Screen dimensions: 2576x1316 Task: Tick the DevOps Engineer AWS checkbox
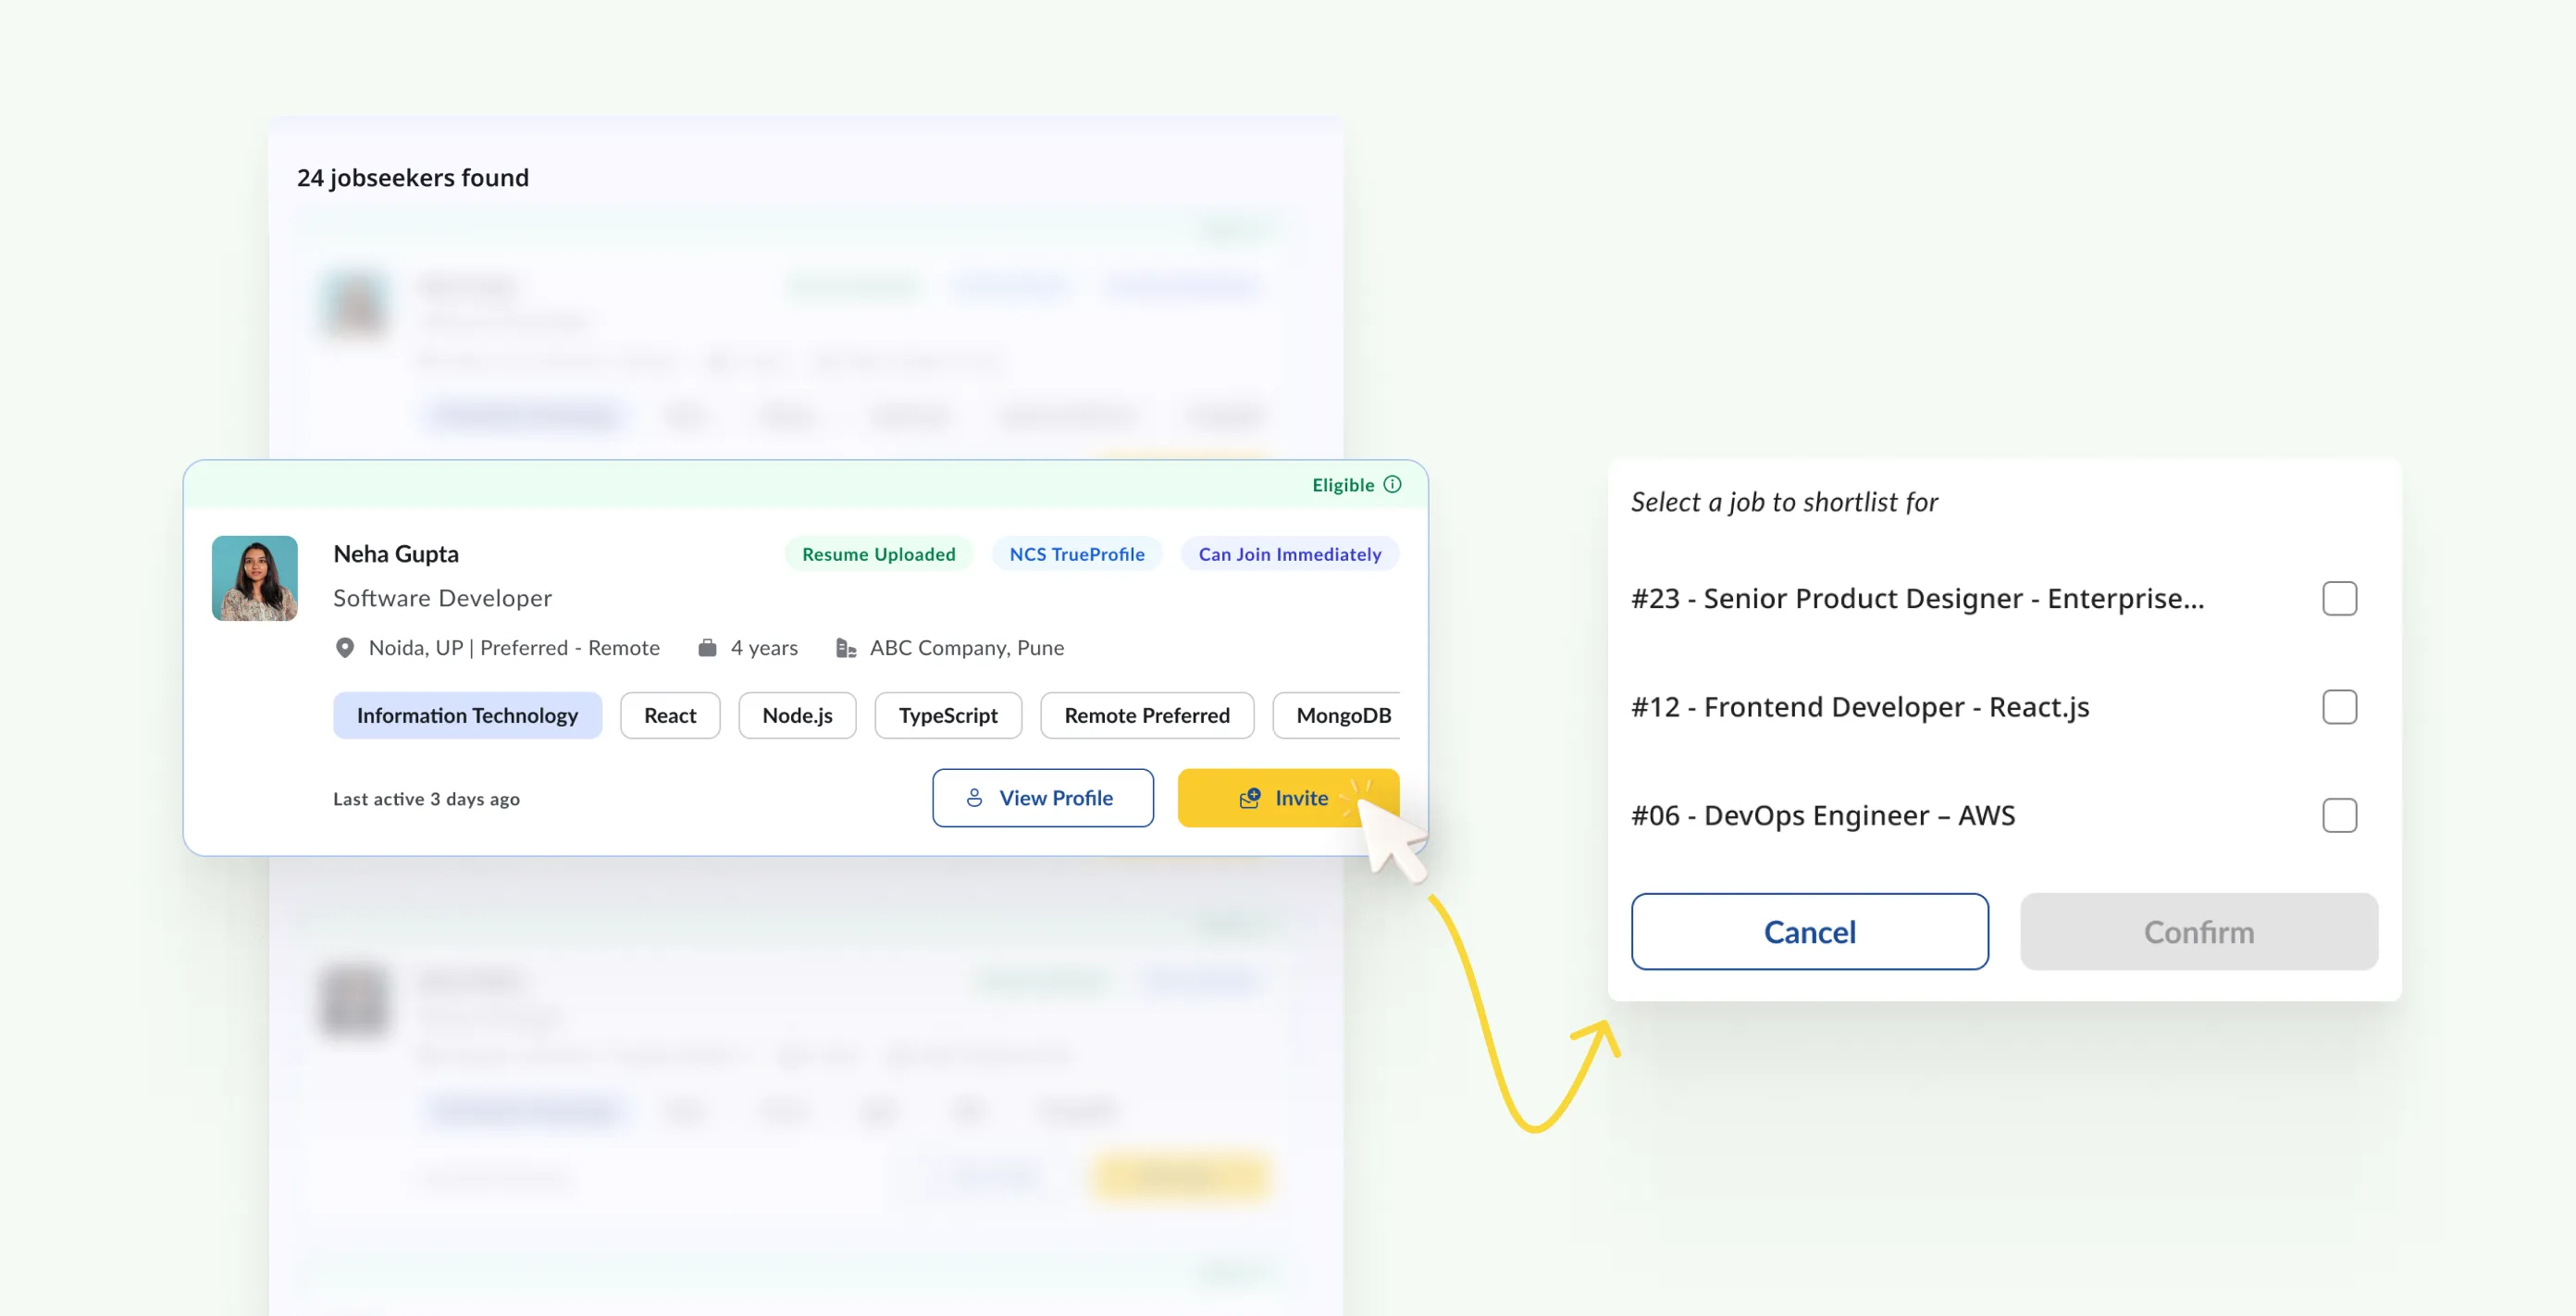[2339, 815]
